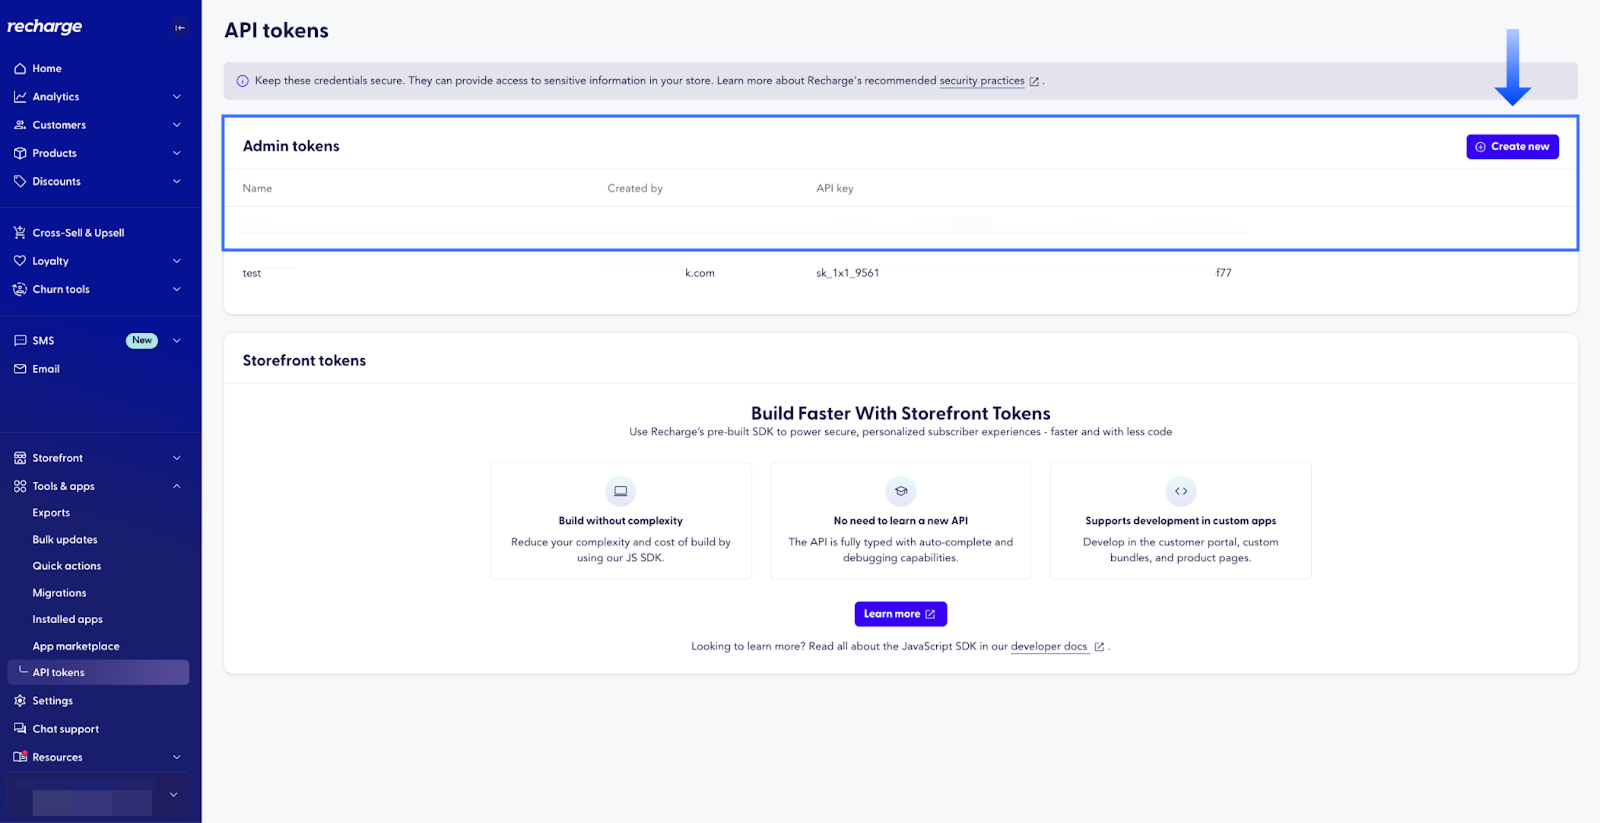Expand the Churn tools chevron
This screenshot has width=1600, height=823.
pos(177,289)
